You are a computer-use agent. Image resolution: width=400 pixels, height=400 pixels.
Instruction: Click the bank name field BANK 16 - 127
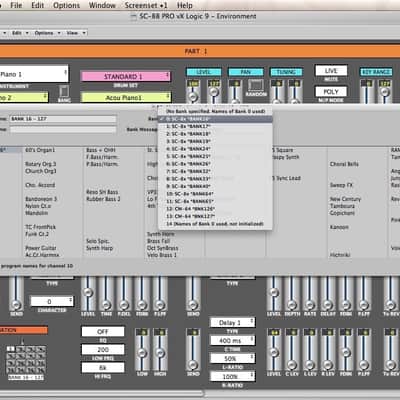pos(63,119)
